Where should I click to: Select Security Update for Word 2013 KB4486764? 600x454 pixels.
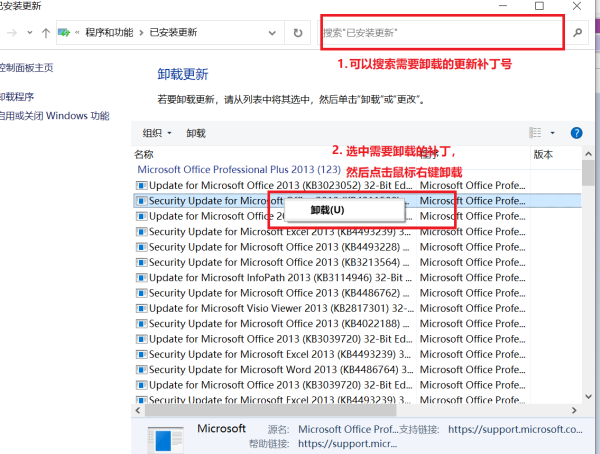[270, 370]
